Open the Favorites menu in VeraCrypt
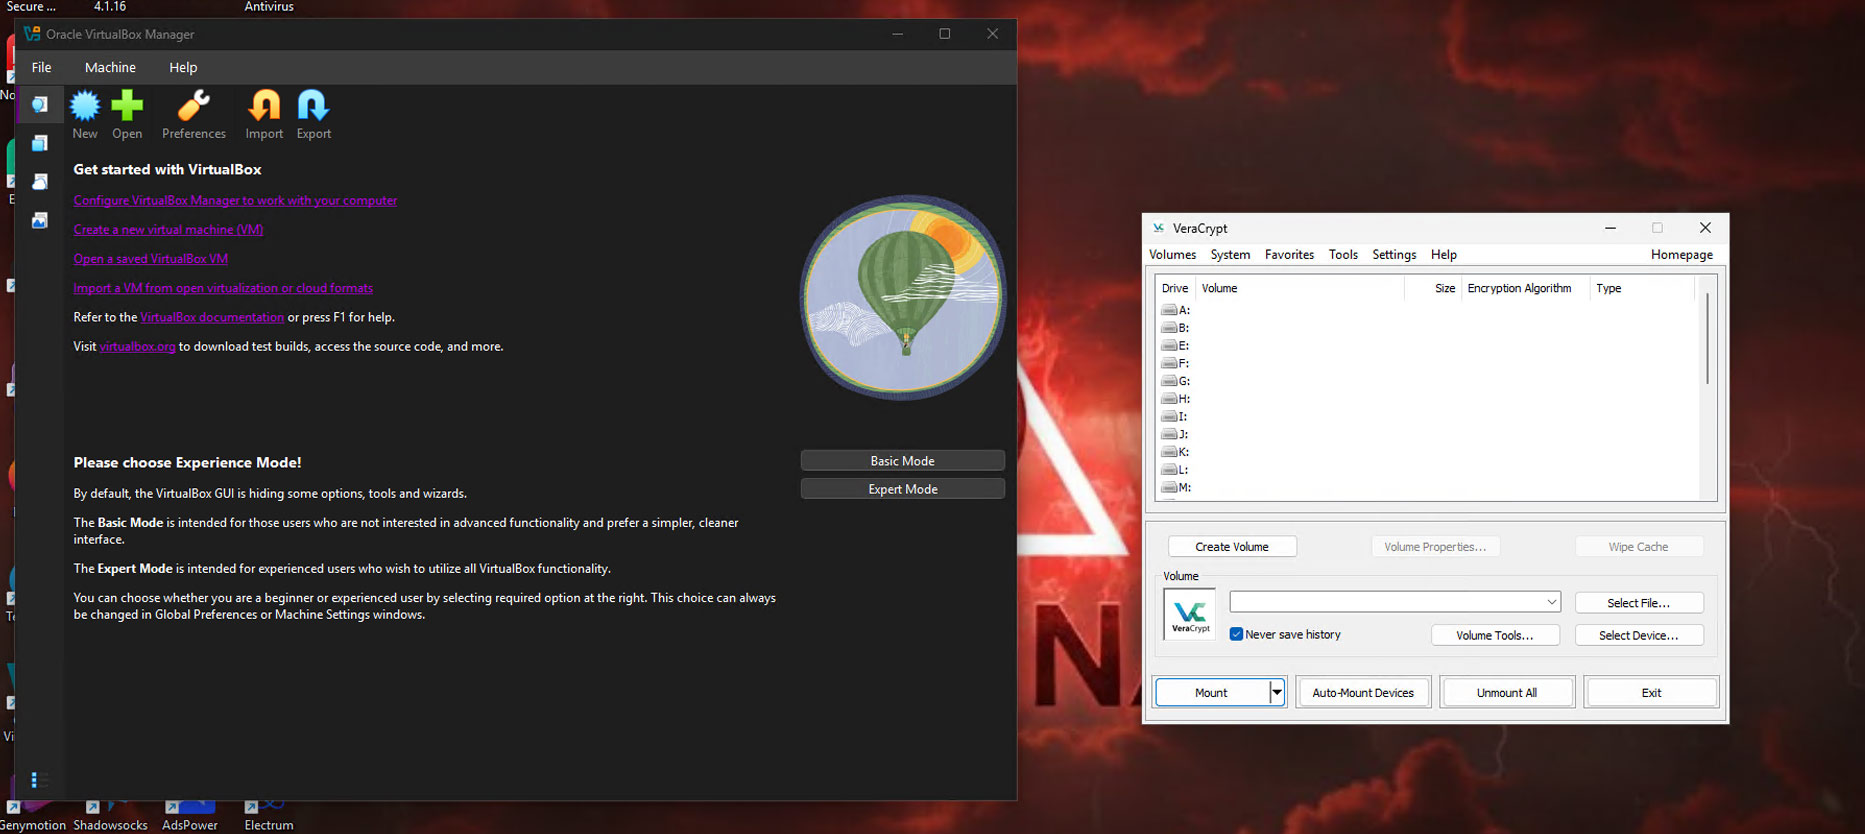 point(1289,255)
